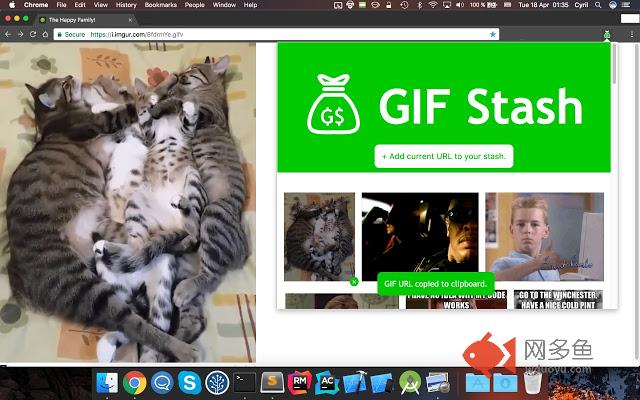Image resolution: width=640 pixels, height=400 pixels.
Task: Click the GIF Stash popup scrollbar
Action: 614,64
